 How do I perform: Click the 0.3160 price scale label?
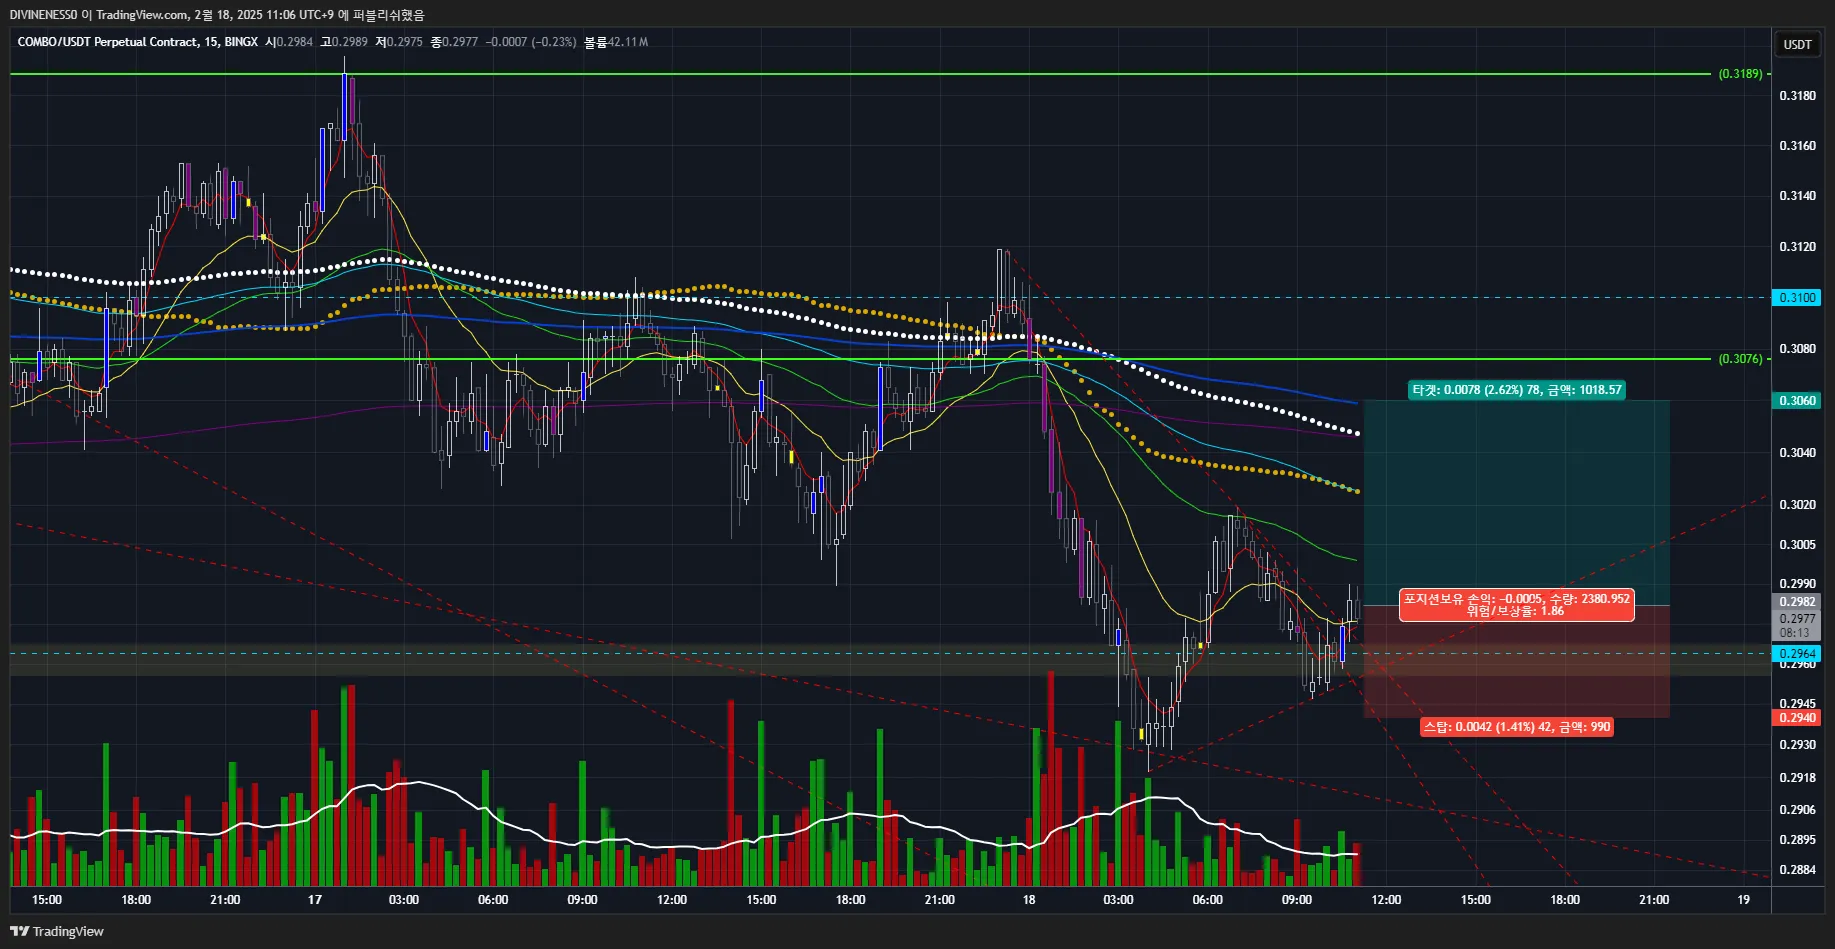point(1797,145)
